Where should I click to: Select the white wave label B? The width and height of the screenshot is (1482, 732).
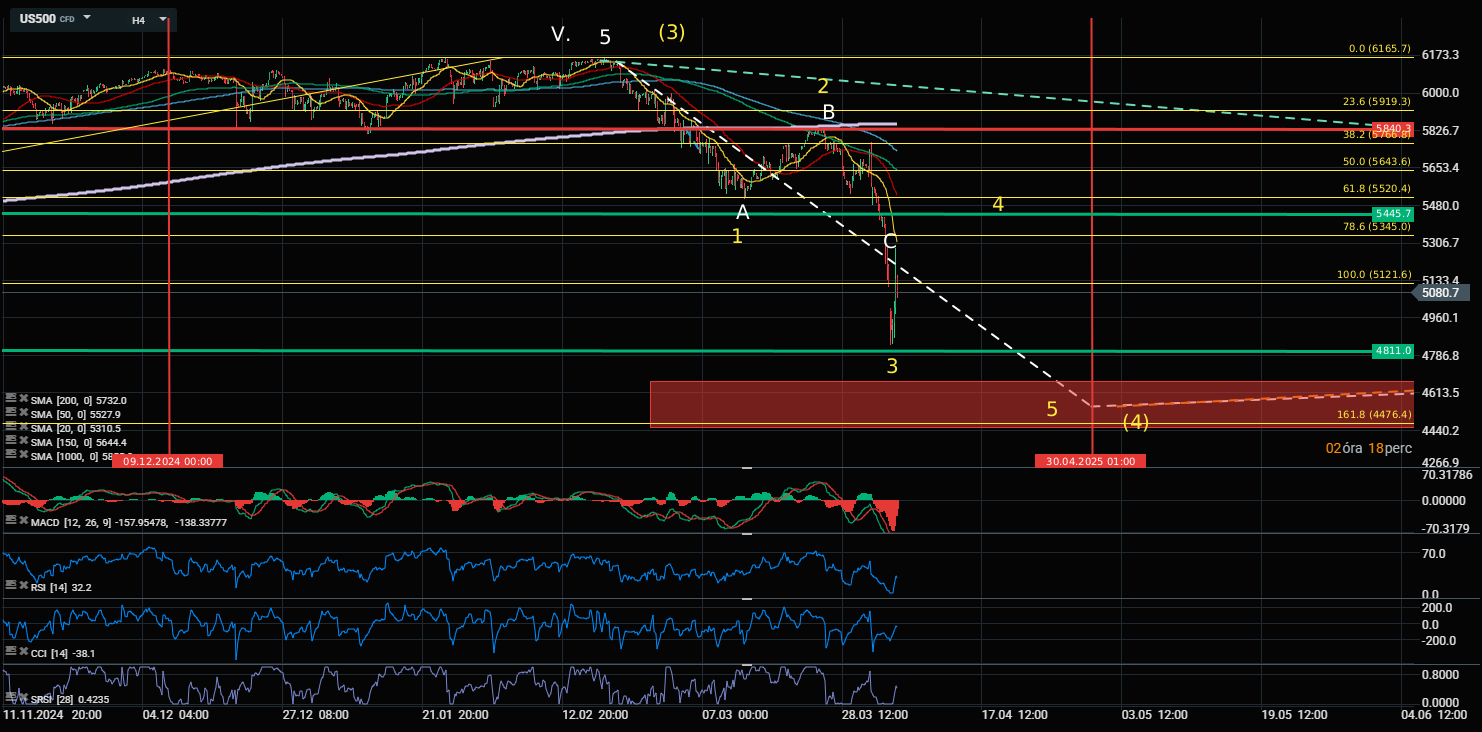pos(828,111)
